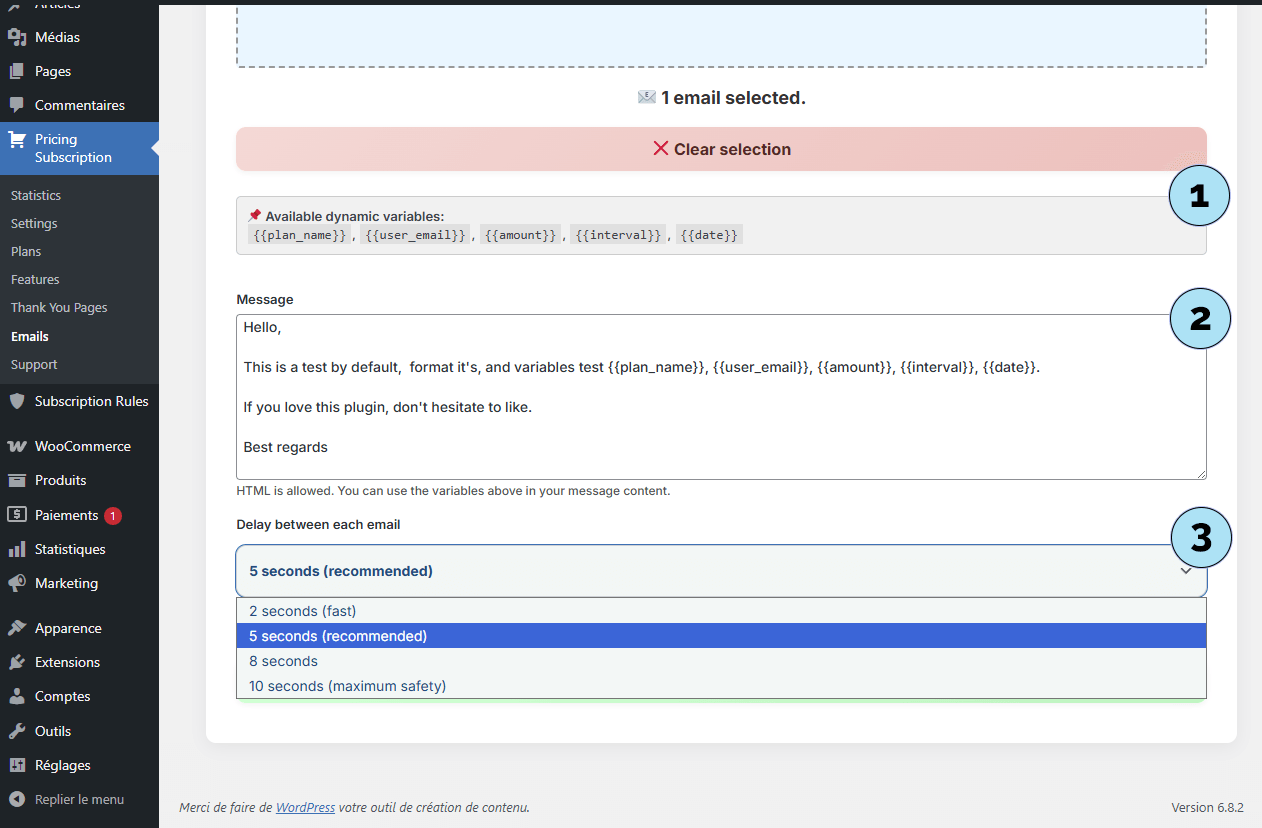Pick the 8 seconds delay option

(284, 661)
